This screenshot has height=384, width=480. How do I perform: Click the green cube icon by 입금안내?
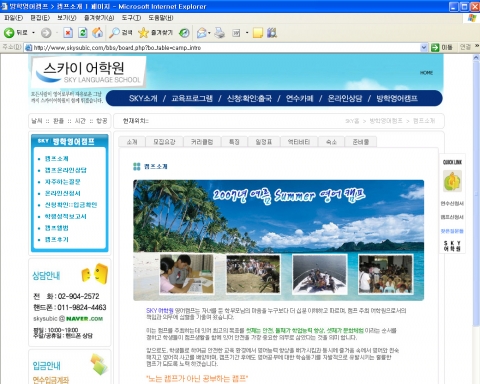point(99,364)
